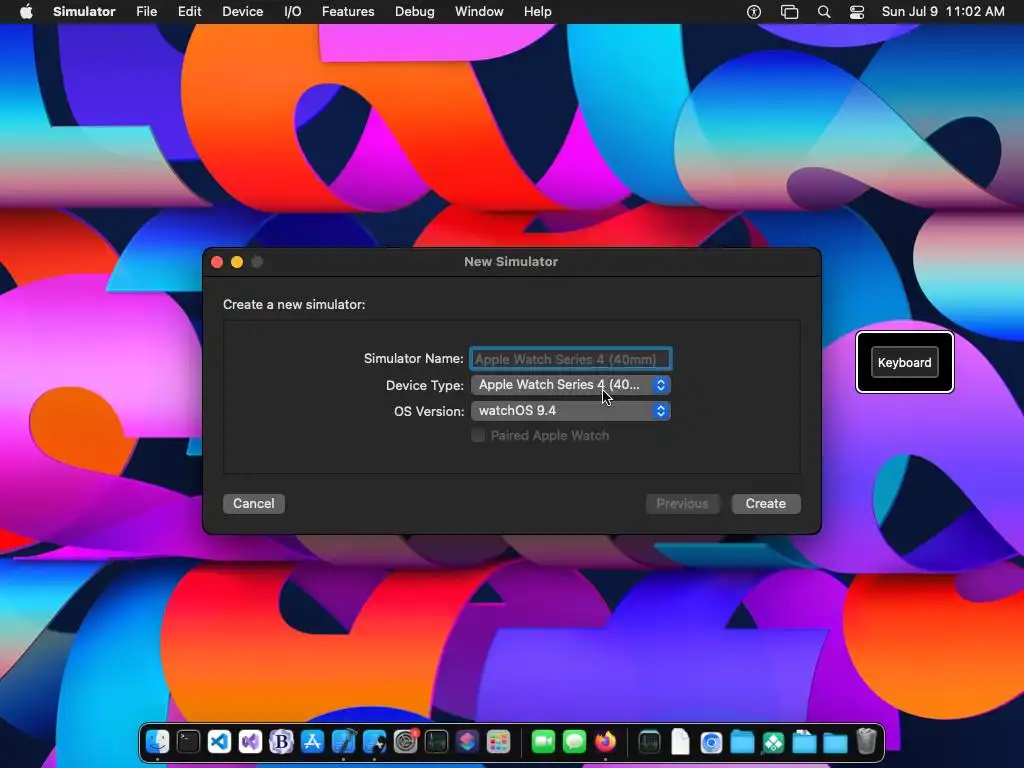1024x768 pixels.
Task: Open the Simulator app menu
Action: [x=84, y=12]
